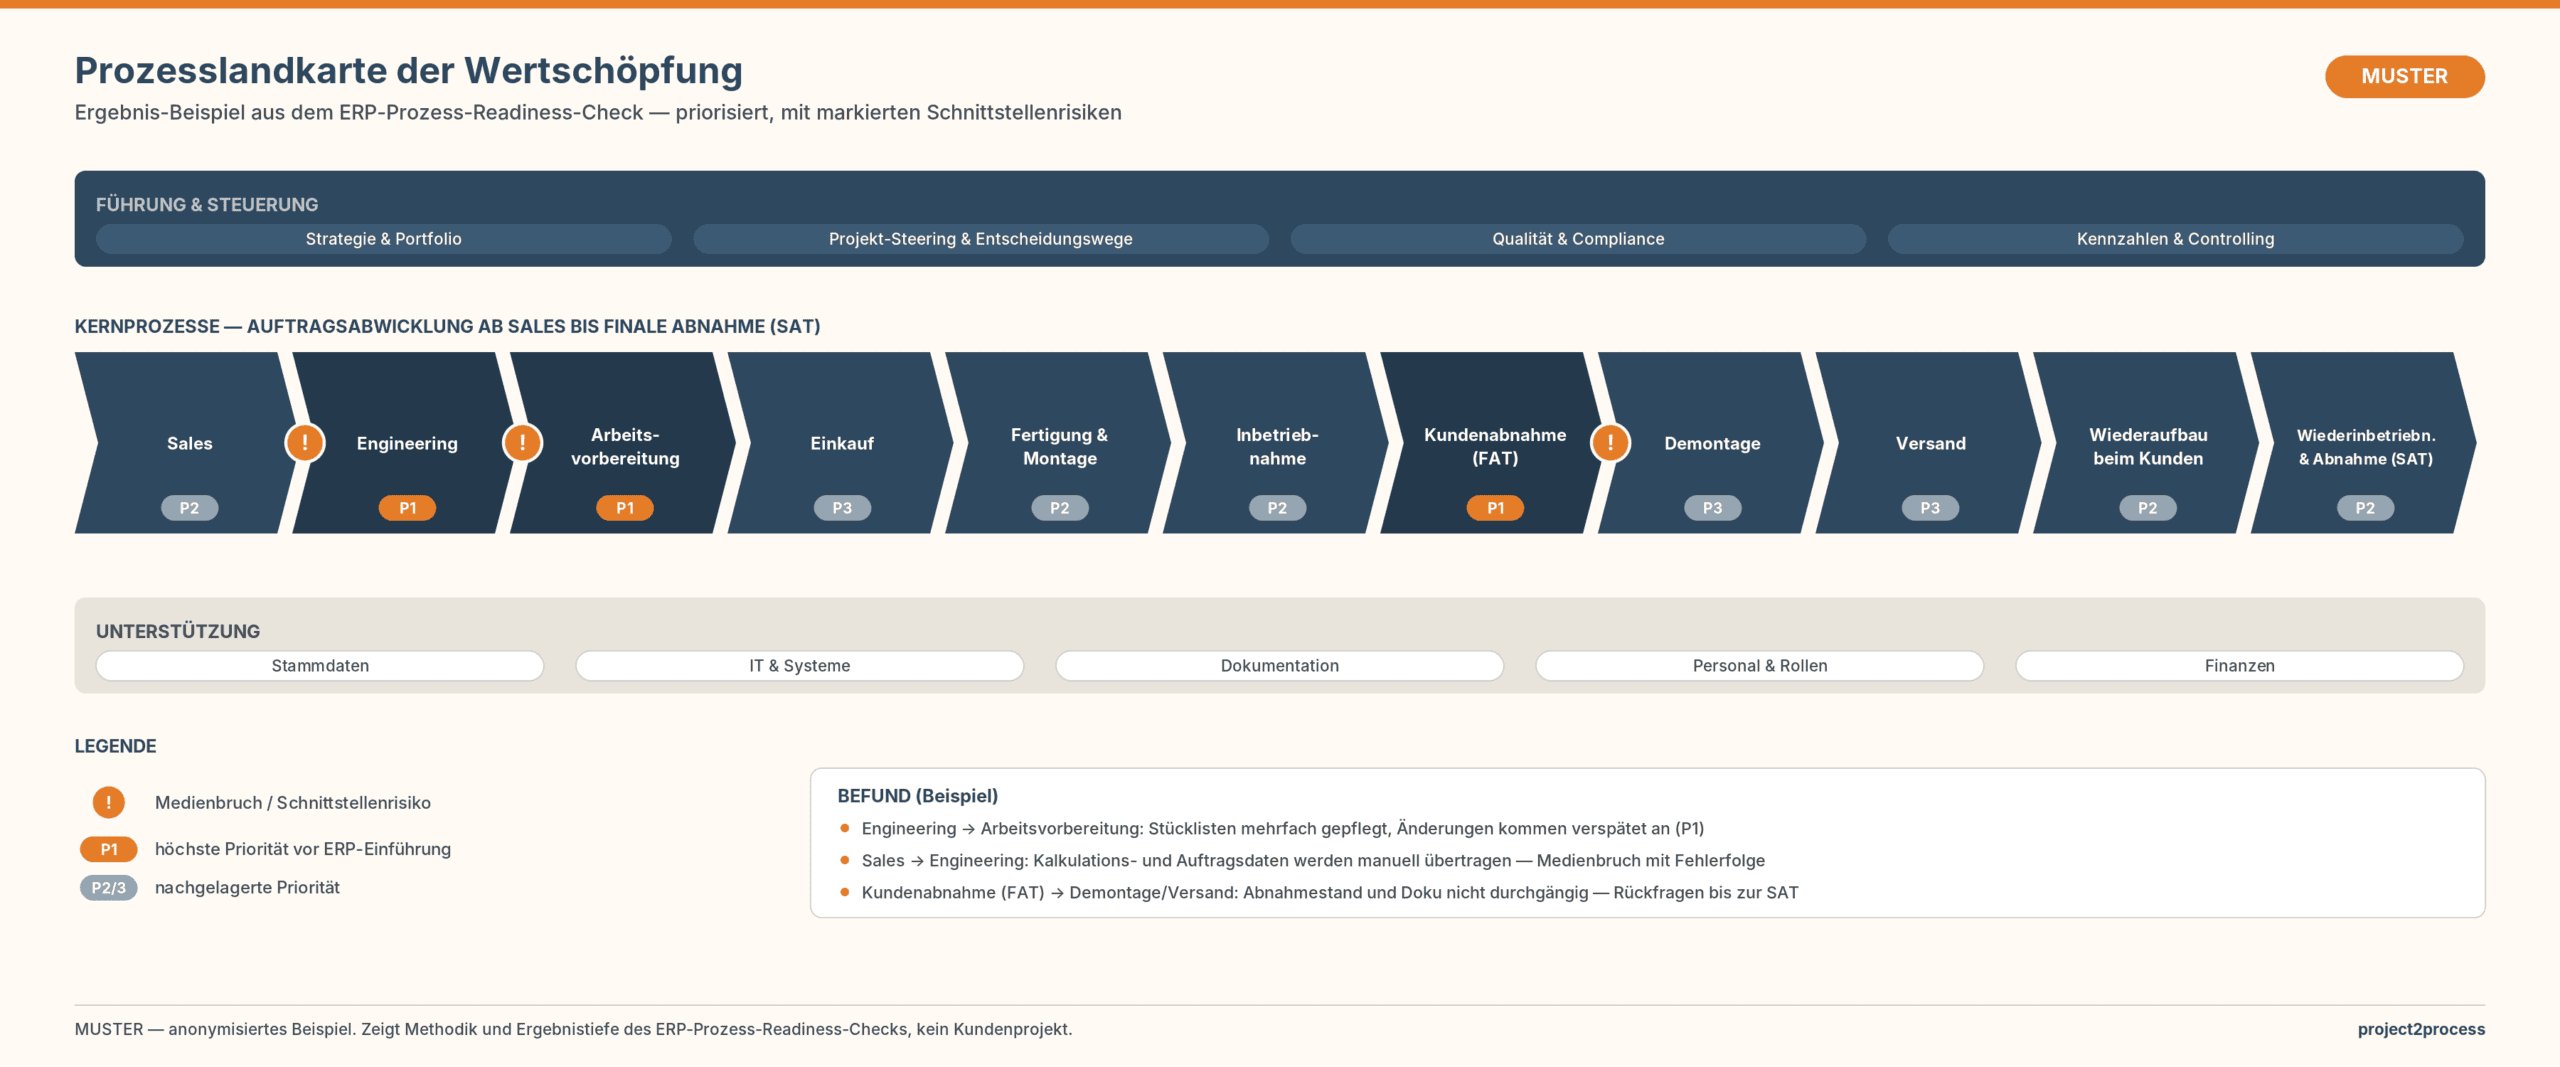Select the Kennzahlen & Controlling pill
This screenshot has width=2560, height=1067.
[2175, 239]
